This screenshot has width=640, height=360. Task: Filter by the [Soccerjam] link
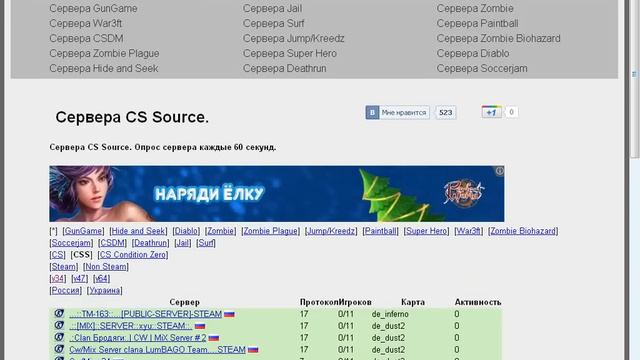click(x=71, y=243)
